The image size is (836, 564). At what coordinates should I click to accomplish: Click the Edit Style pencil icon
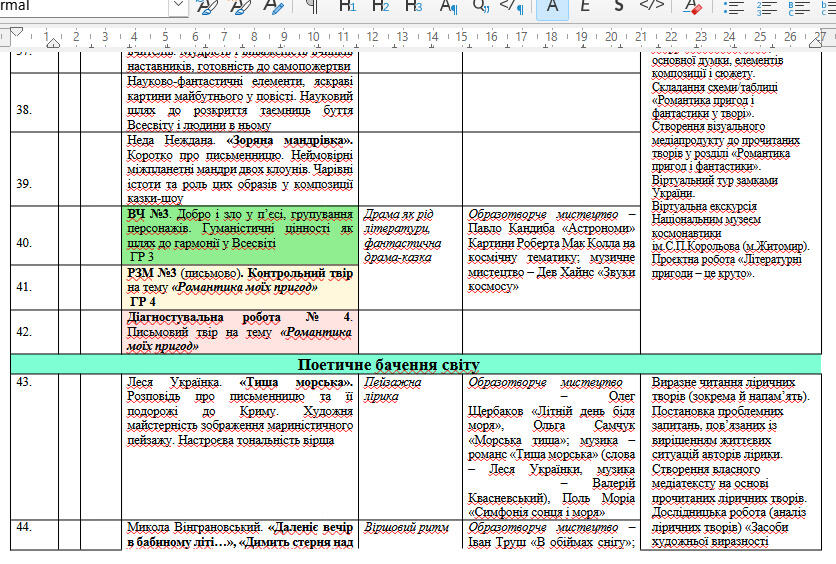[x=274, y=6]
